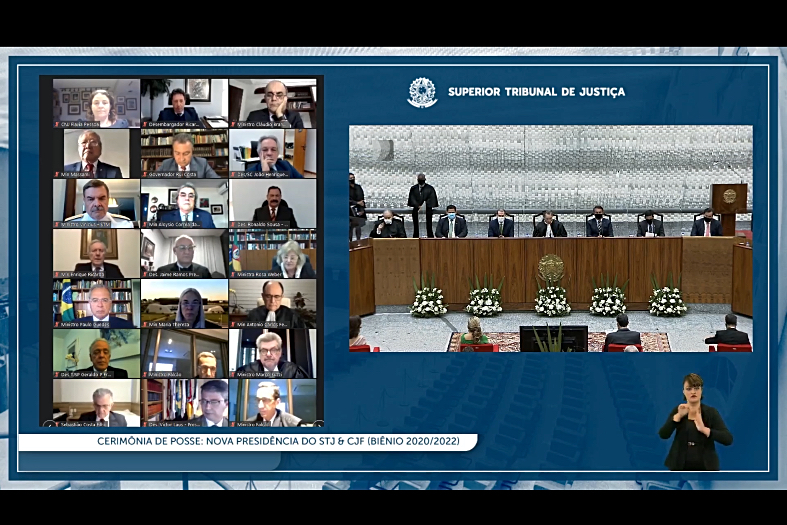The width and height of the screenshot is (787, 525).
Task: Click the sign language interpreter inset
Action: pos(695,422)
